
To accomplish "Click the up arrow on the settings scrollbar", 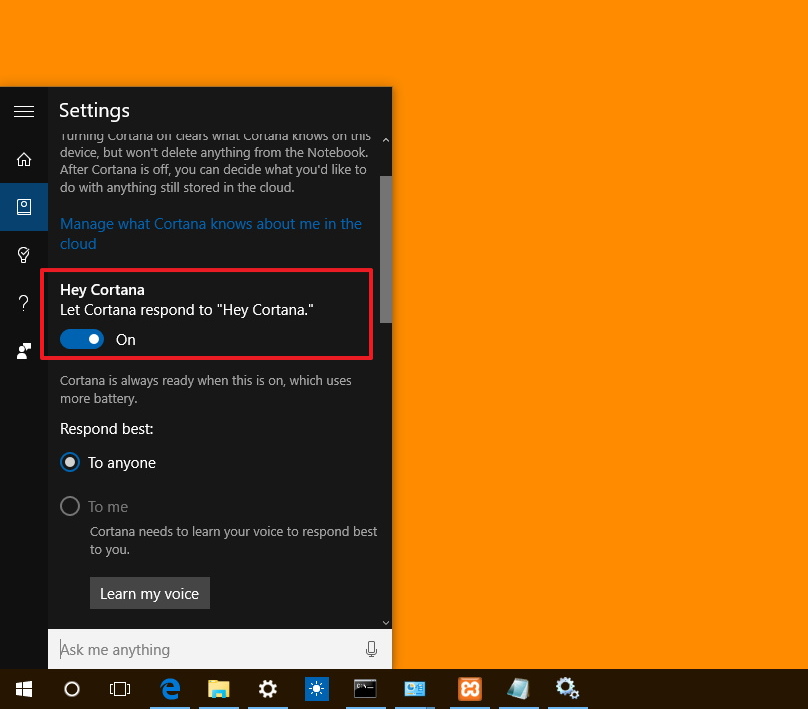I will (385, 139).
